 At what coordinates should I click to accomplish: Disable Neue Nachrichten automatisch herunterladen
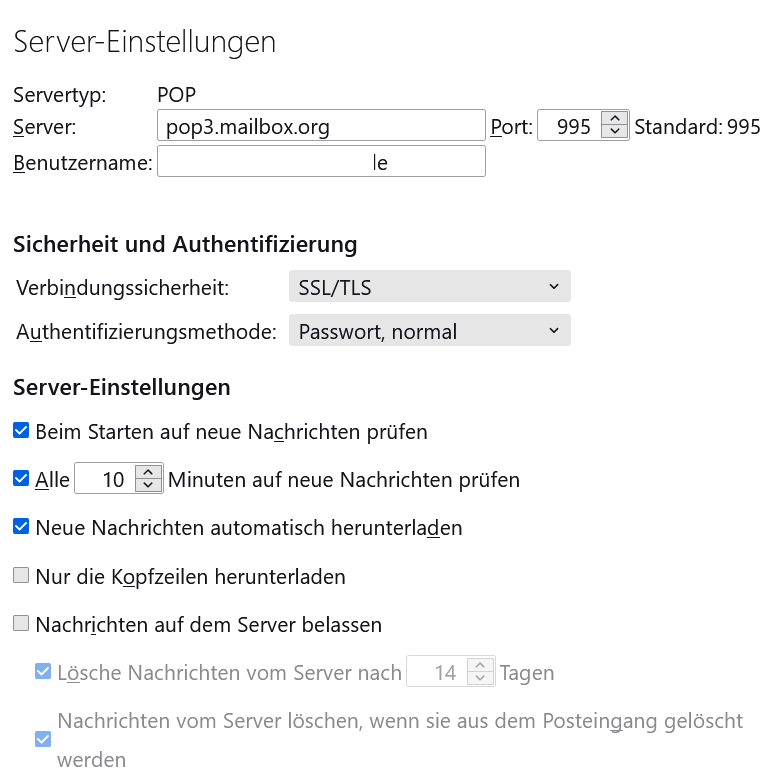[21, 526]
